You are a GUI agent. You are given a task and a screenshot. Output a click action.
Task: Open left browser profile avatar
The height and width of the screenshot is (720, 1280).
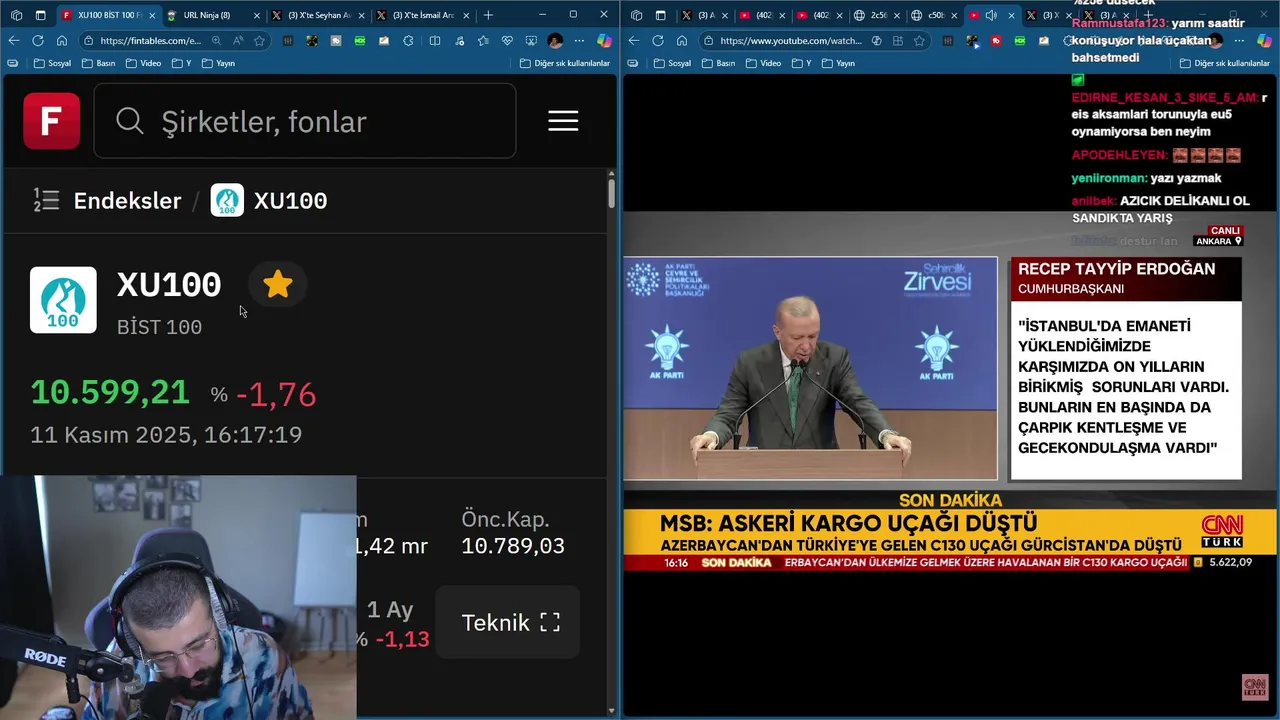click(x=555, y=41)
